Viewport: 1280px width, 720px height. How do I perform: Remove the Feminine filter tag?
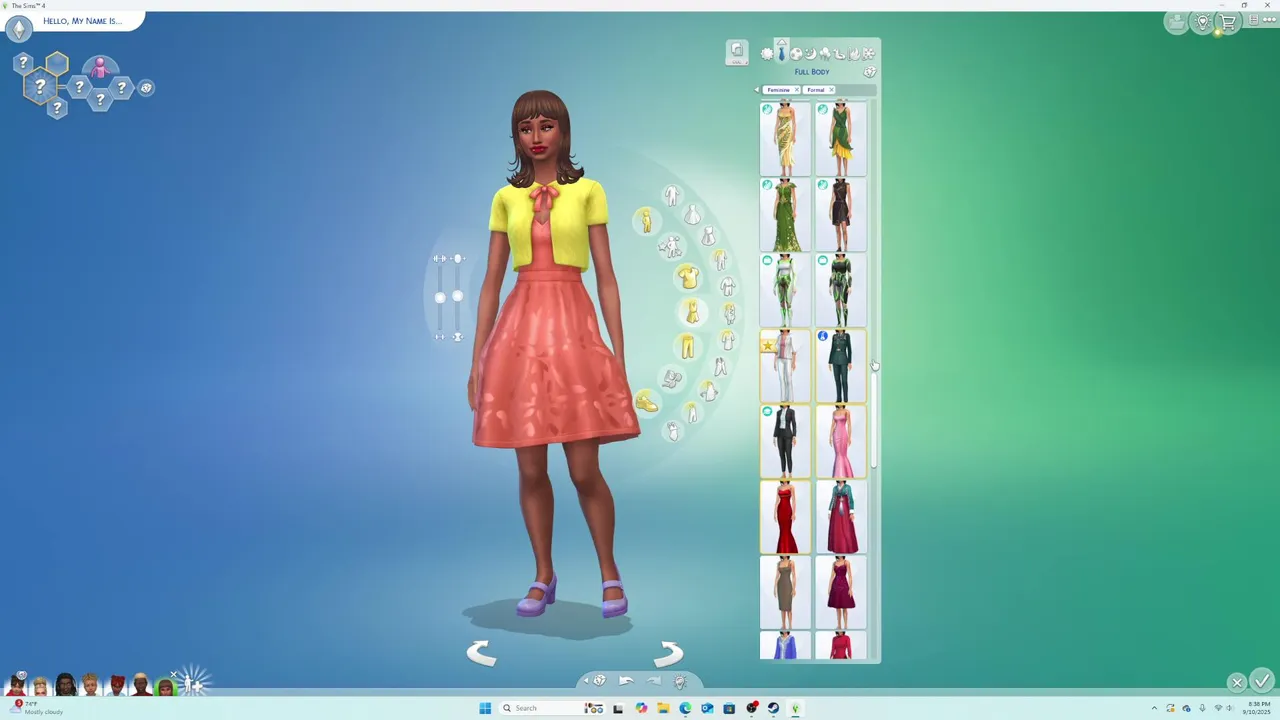797,90
